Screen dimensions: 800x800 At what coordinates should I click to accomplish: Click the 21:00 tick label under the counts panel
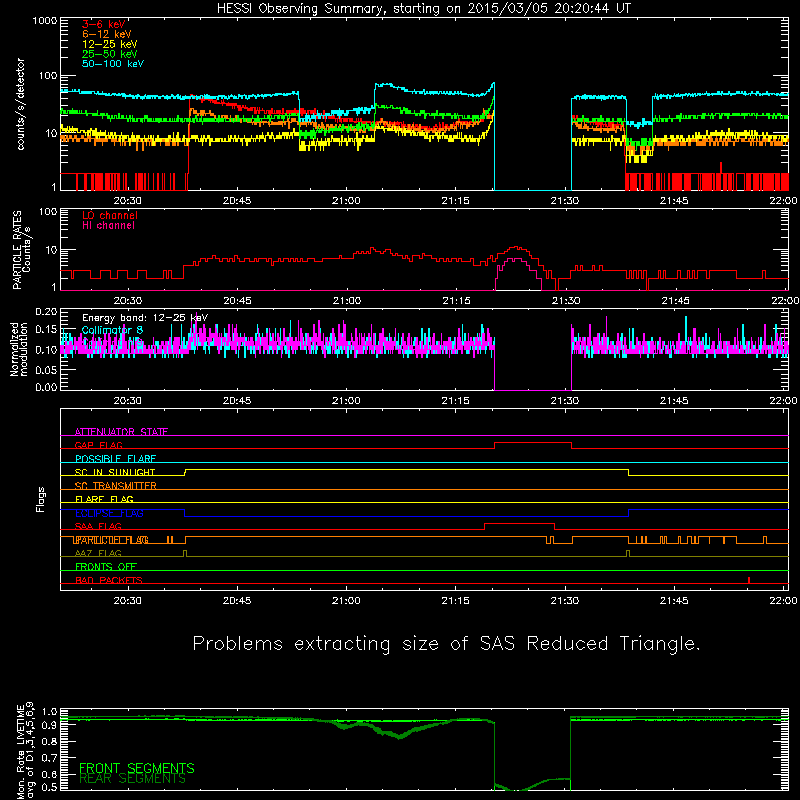pyautogui.click(x=346, y=201)
